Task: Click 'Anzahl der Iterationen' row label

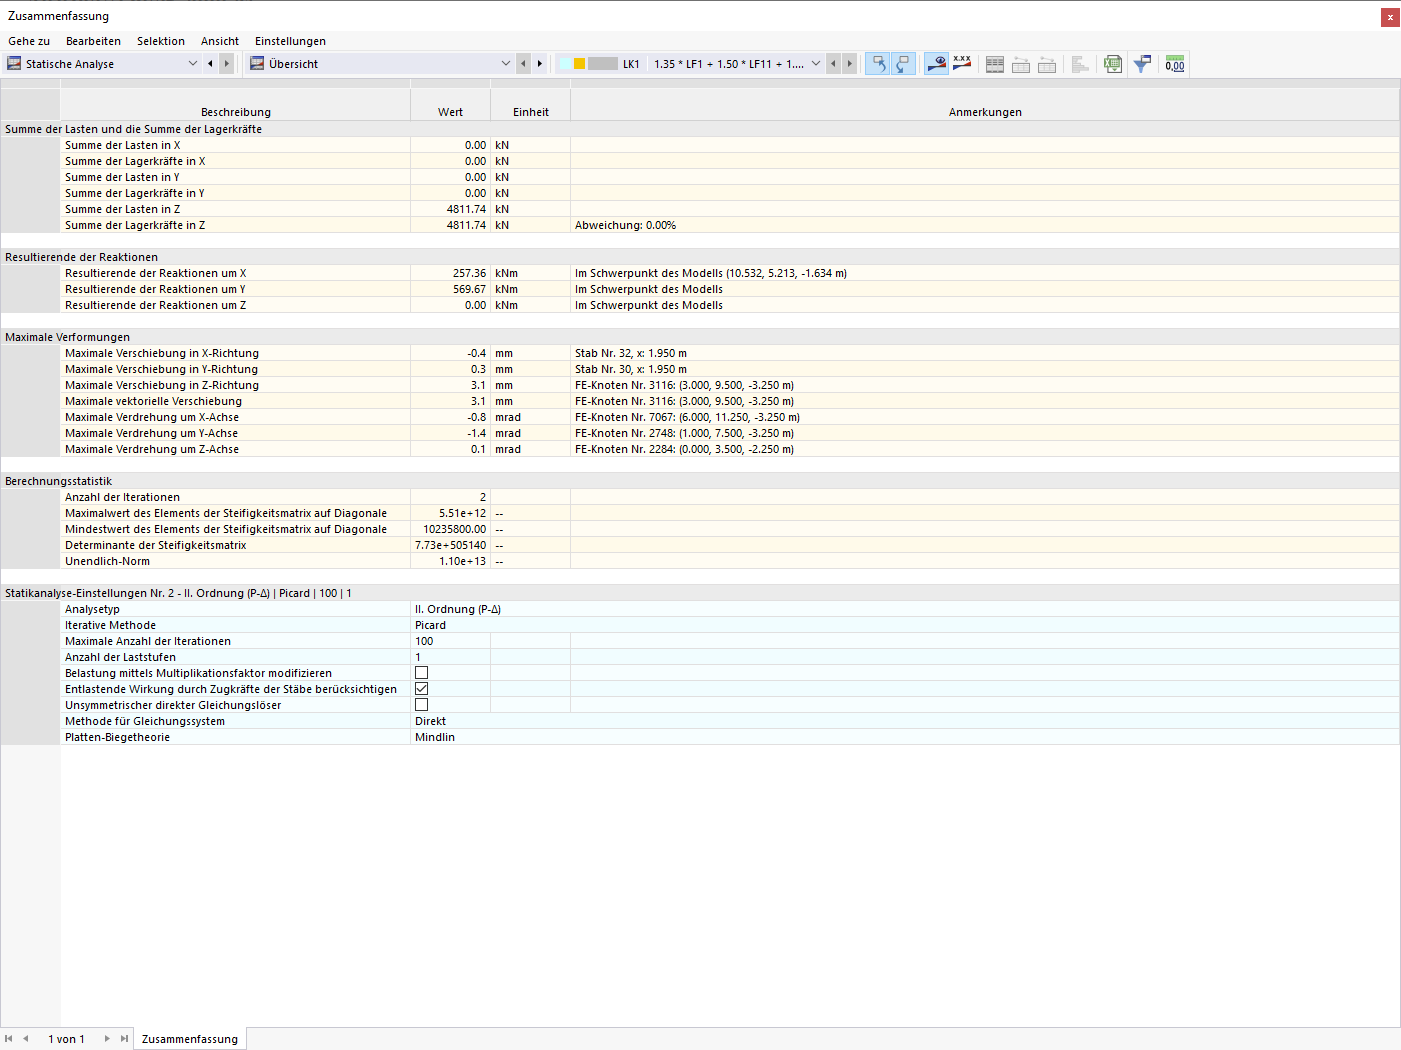Action: click(122, 497)
